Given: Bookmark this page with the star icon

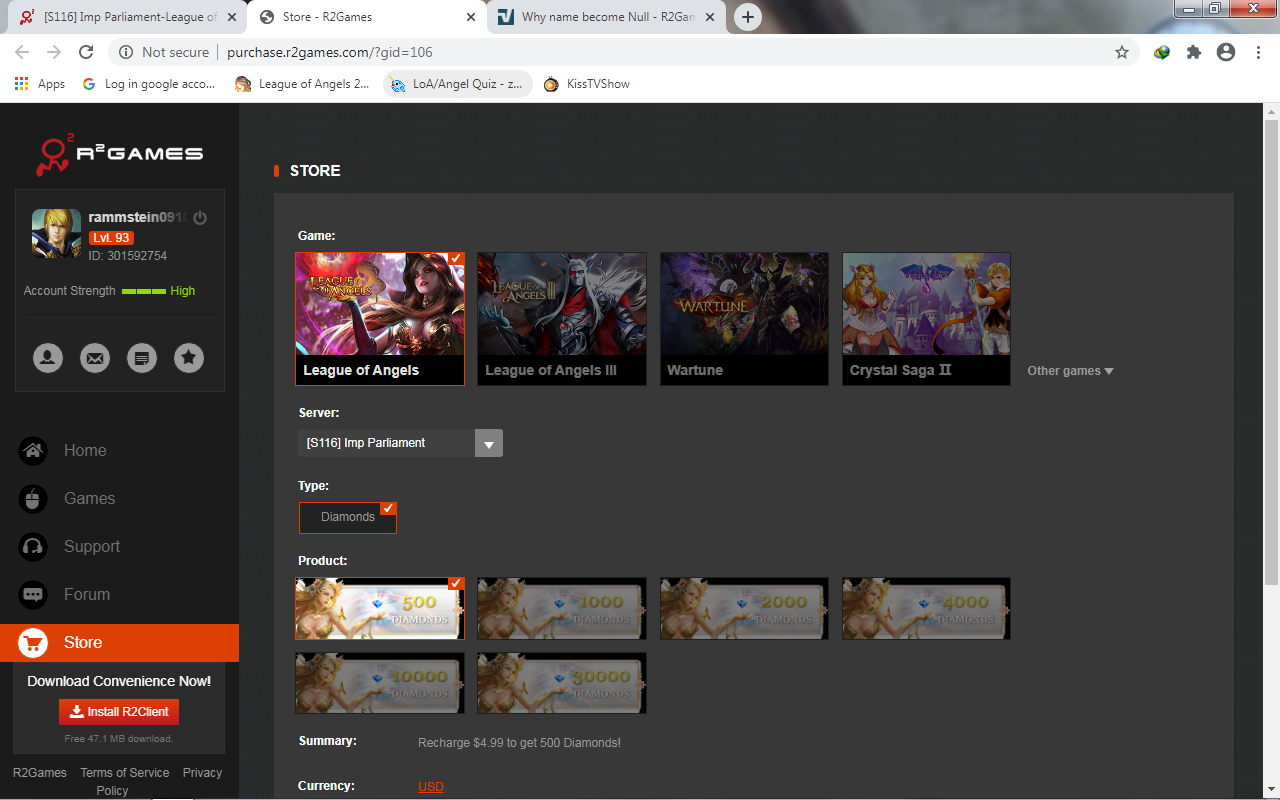Looking at the screenshot, I should pyautogui.click(x=1122, y=52).
